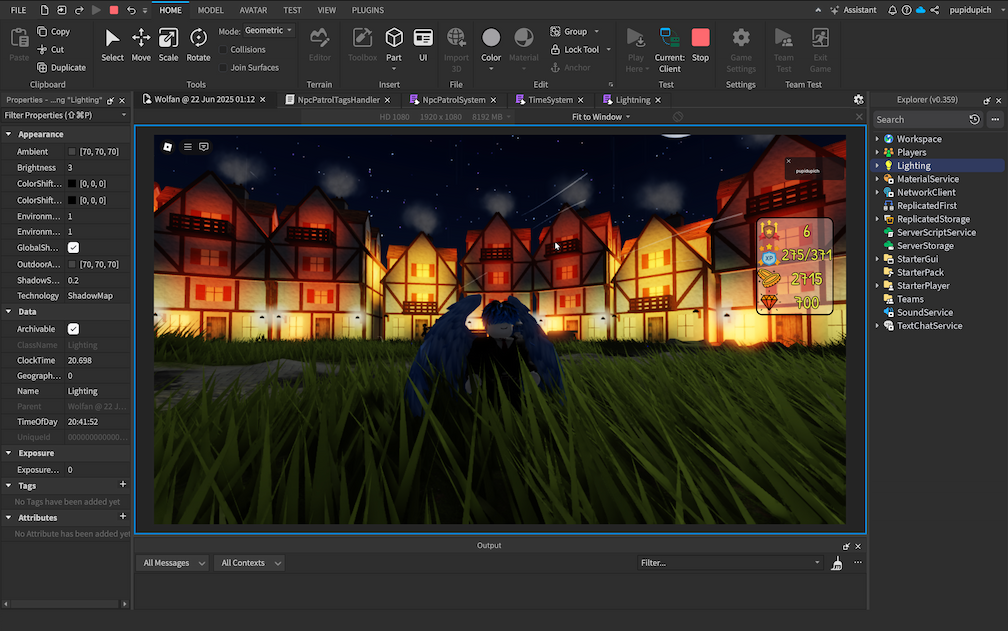Image resolution: width=1008 pixels, height=631 pixels.
Task: Click the ColorShift_Bottom color swatch
Action: click(x=72, y=184)
